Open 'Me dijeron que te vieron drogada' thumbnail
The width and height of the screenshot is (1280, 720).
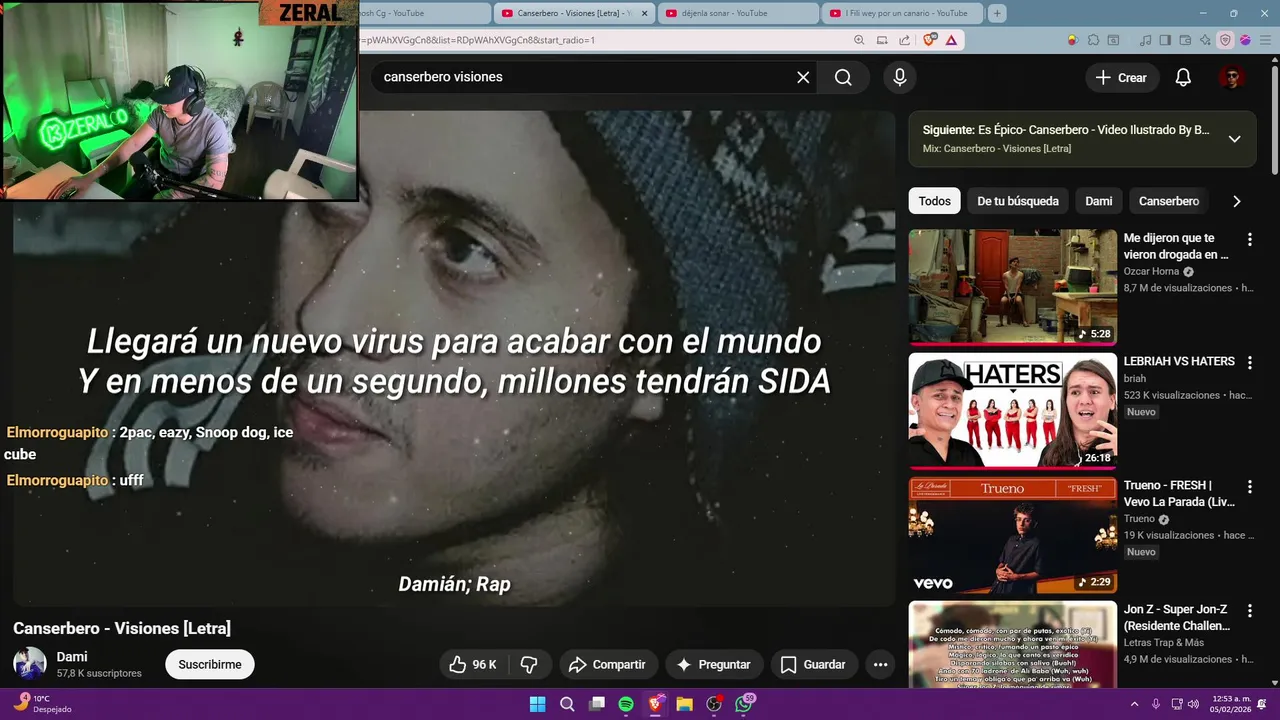coord(1012,286)
